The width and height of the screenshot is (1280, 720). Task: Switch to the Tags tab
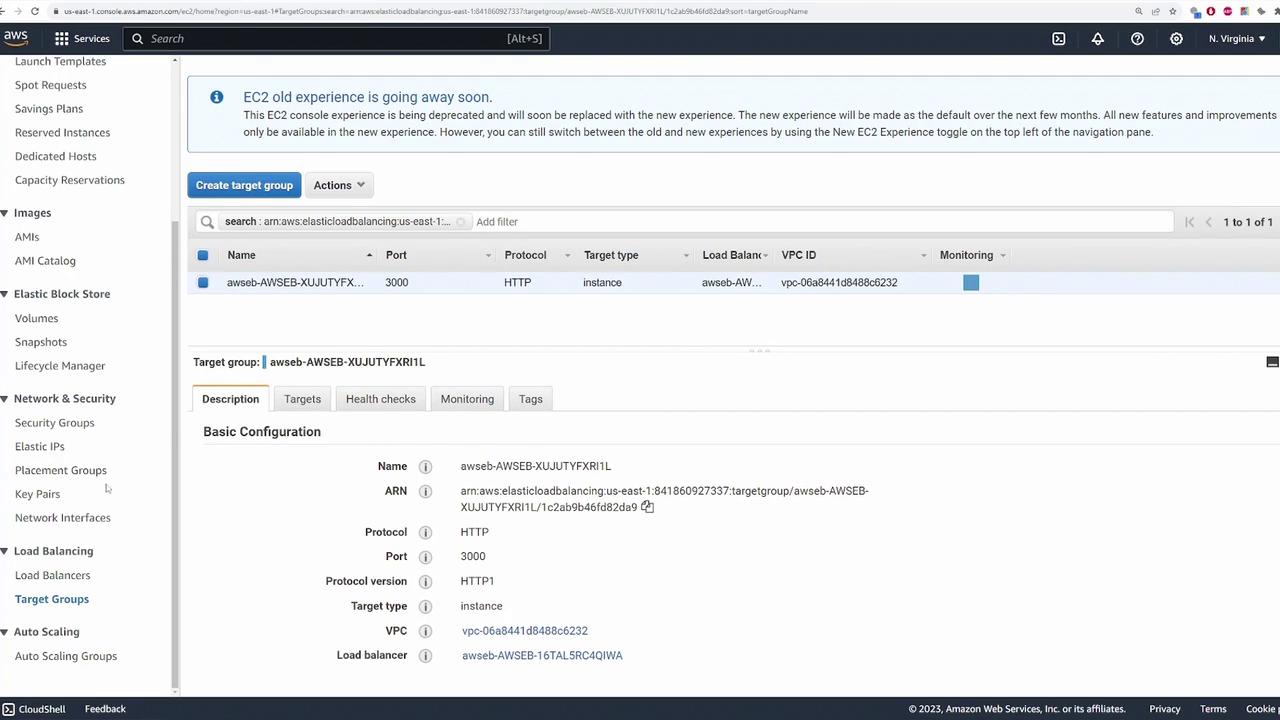click(531, 399)
